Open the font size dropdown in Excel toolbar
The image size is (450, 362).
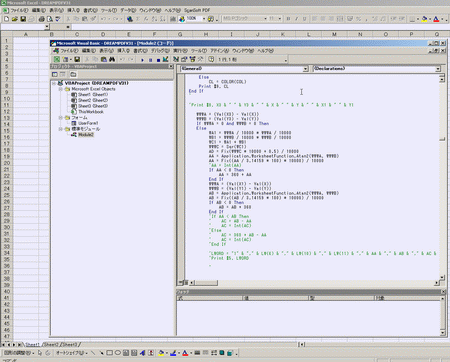click(279, 19)
